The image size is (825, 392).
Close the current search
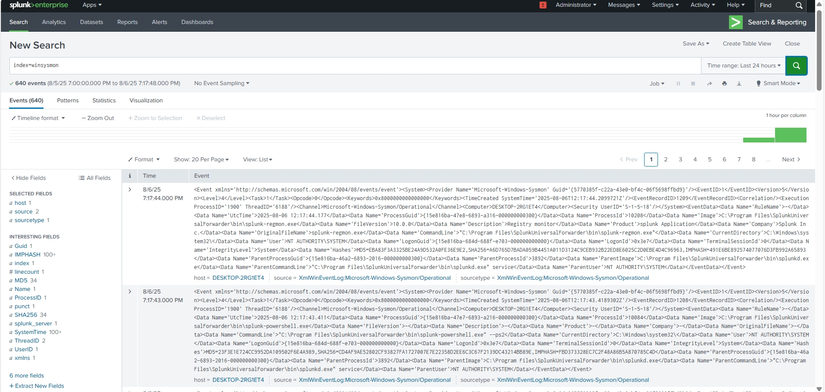click(792, 44)
